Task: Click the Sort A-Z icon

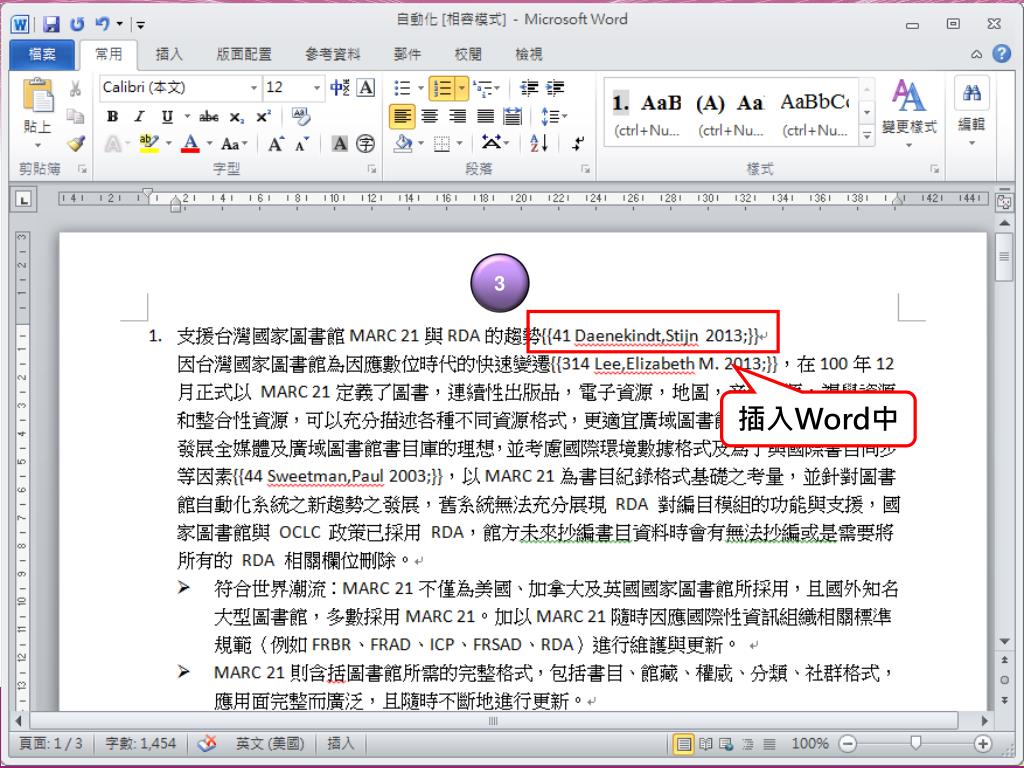Action: pyautogui.click(x=539, y=143)
